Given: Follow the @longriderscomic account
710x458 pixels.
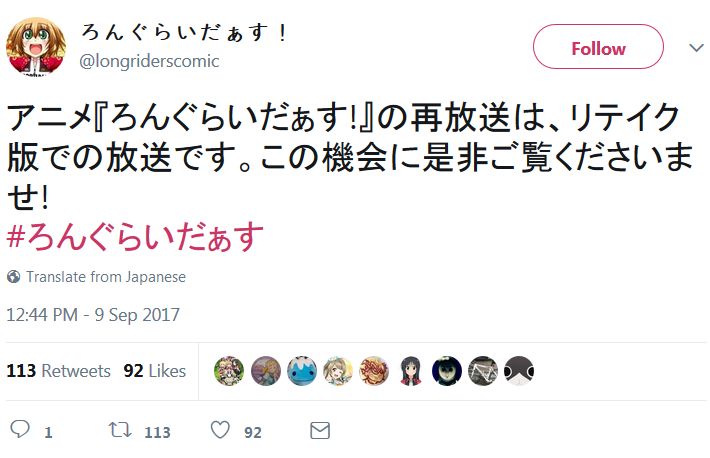Looking at the screenshot, I should coord(598,47).
